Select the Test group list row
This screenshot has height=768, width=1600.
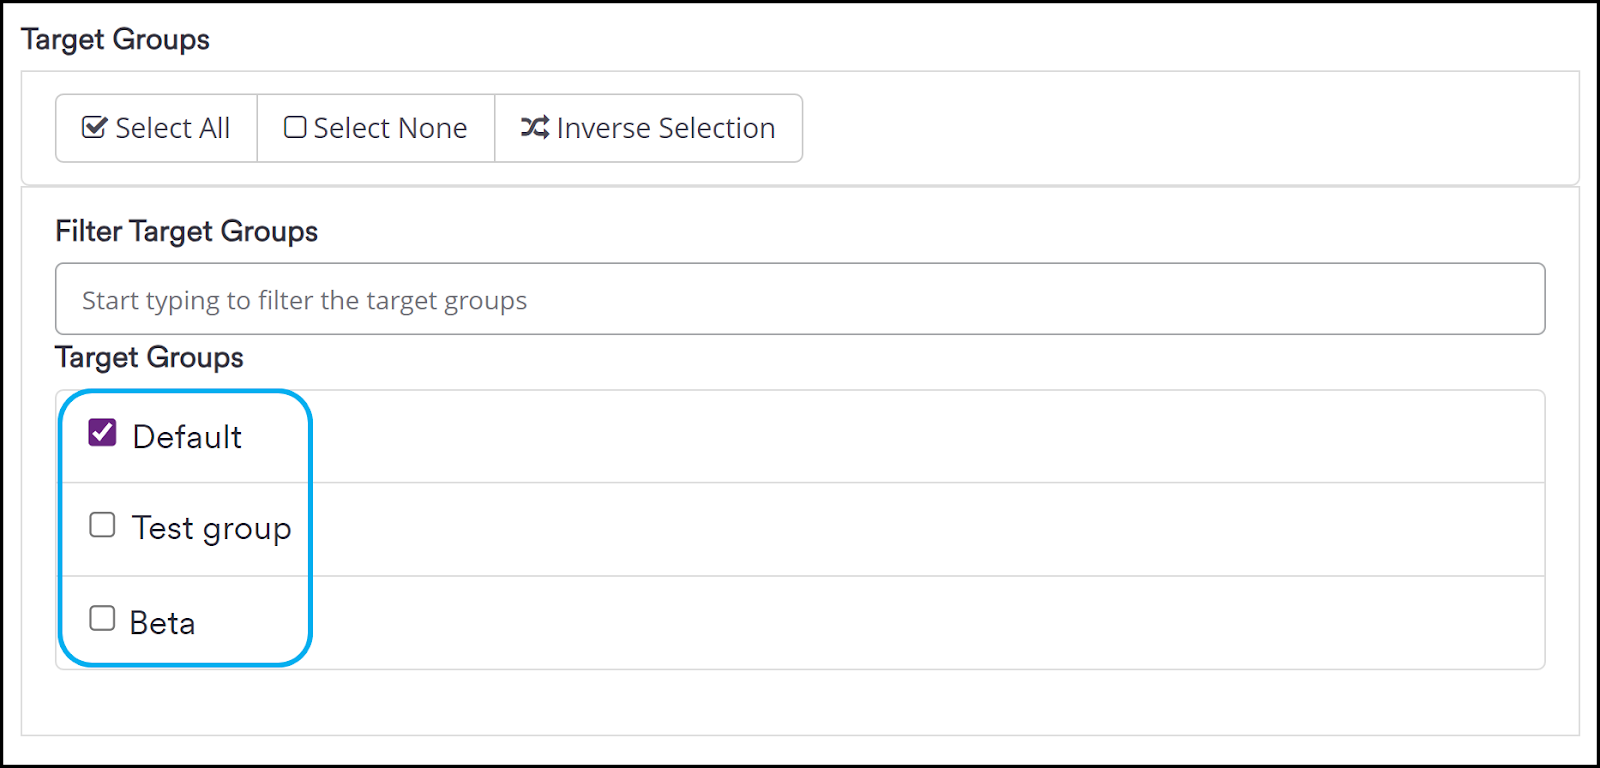pyautogui.click(x=800, y=529)
